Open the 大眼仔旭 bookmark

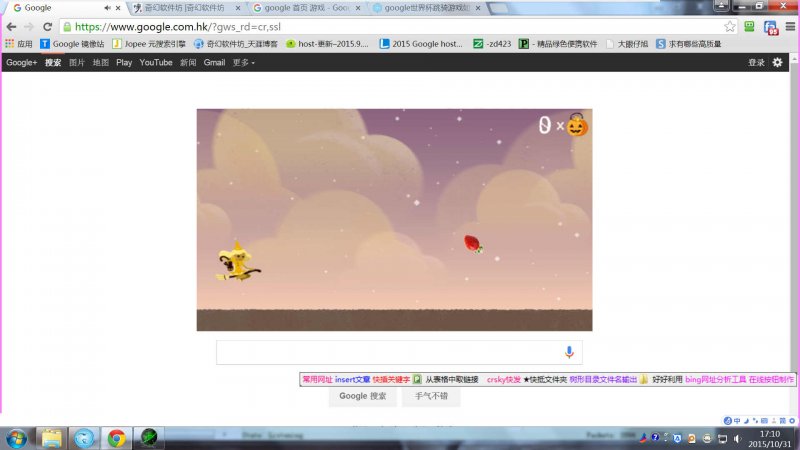[627, 44]
